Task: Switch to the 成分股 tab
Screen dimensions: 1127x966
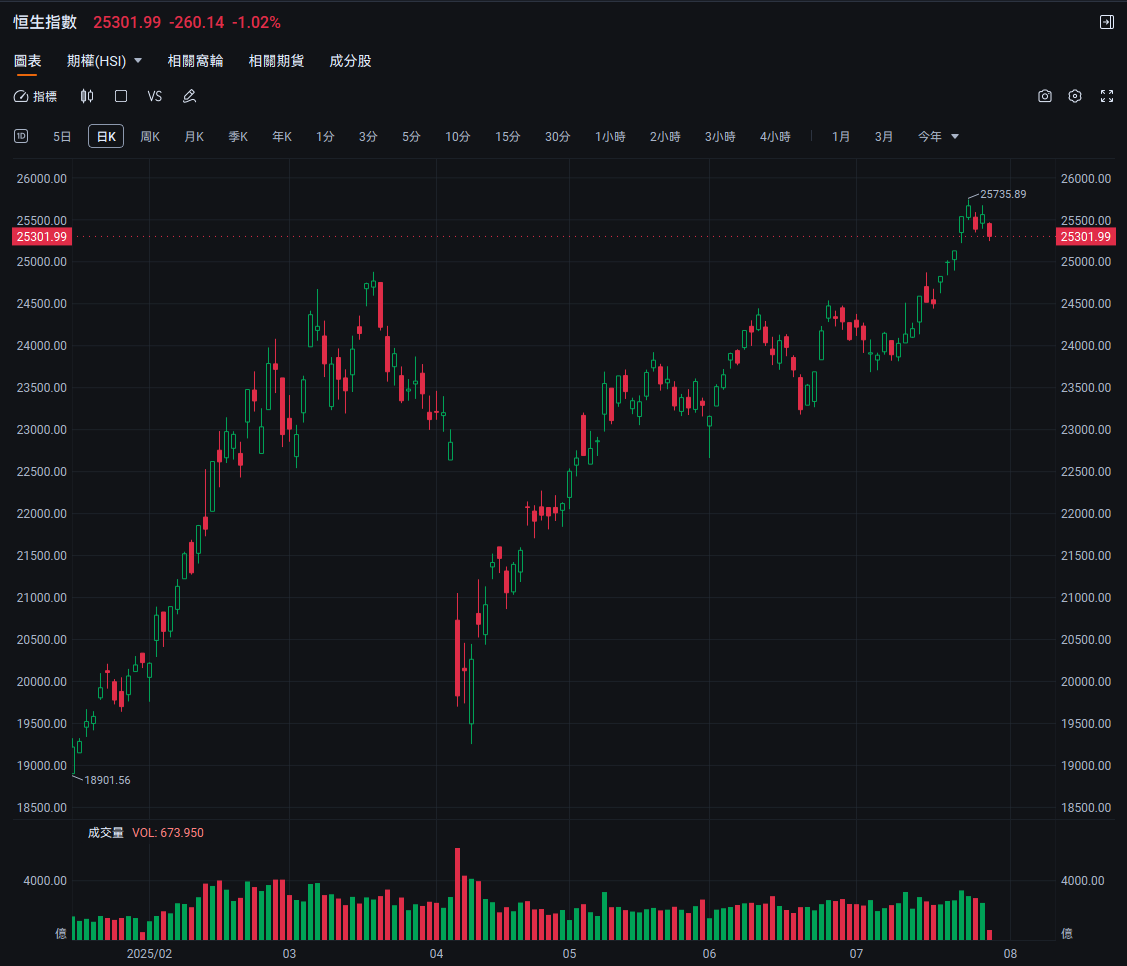Action: 350,60
